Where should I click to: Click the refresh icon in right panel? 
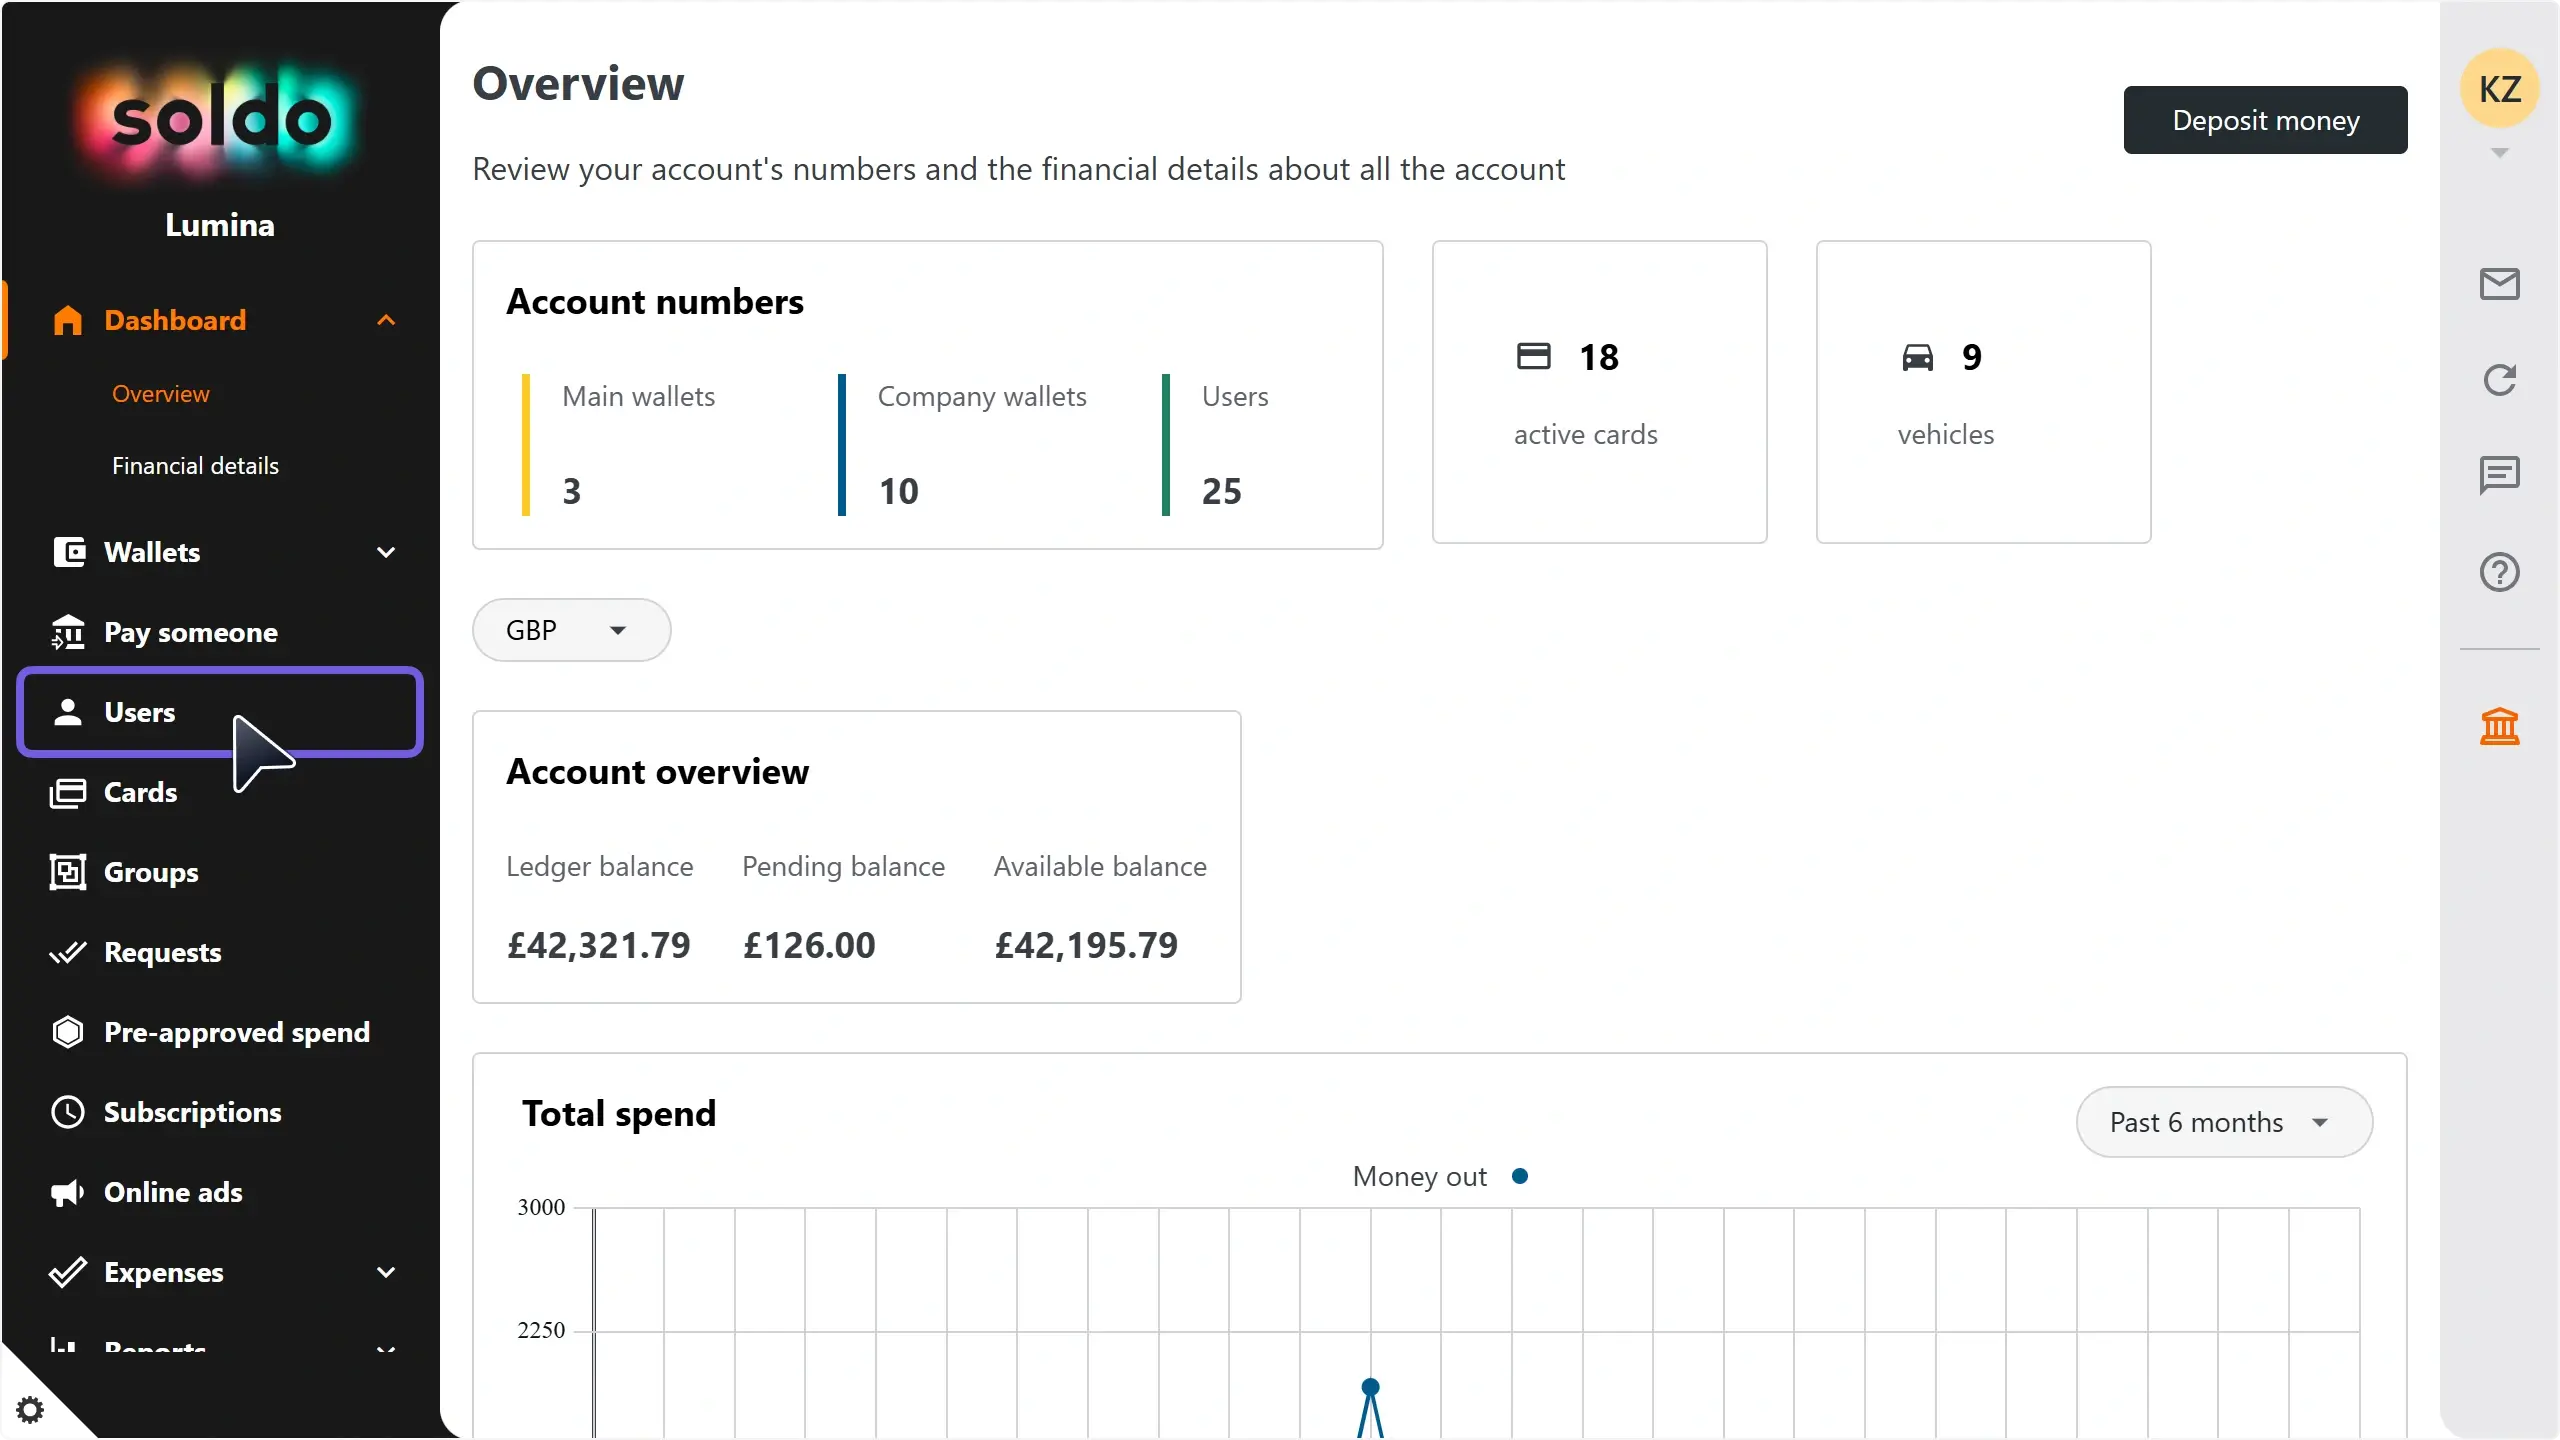click(2499, 380)
